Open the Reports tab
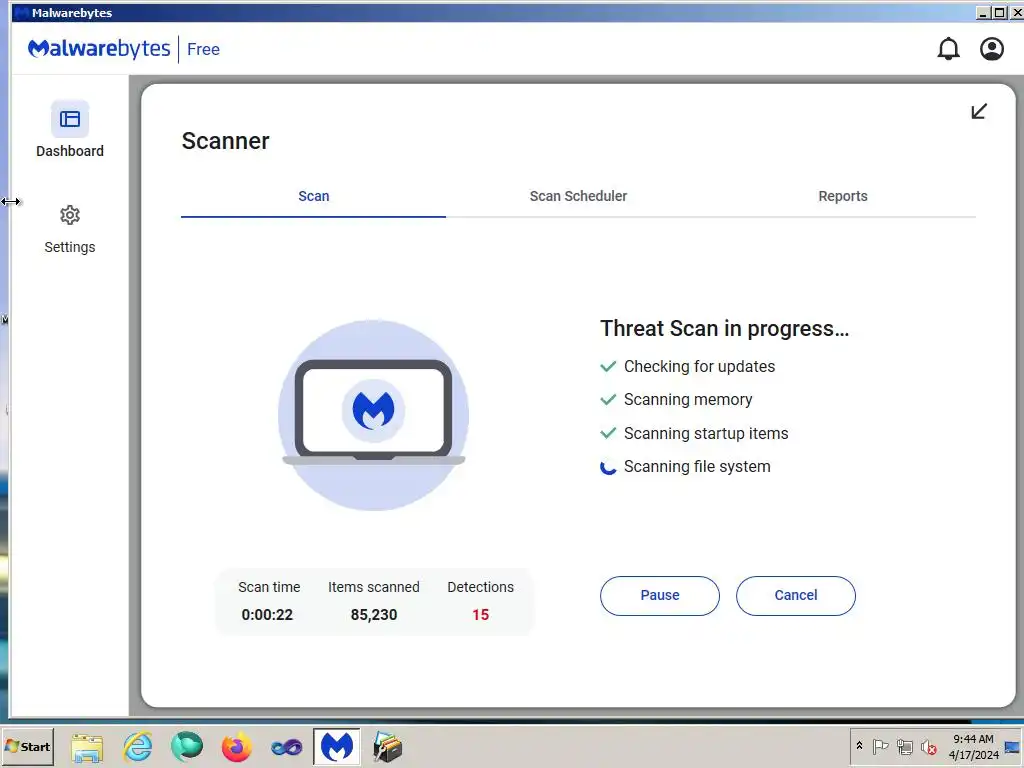The image size is (1024, 768). (842, 196)
